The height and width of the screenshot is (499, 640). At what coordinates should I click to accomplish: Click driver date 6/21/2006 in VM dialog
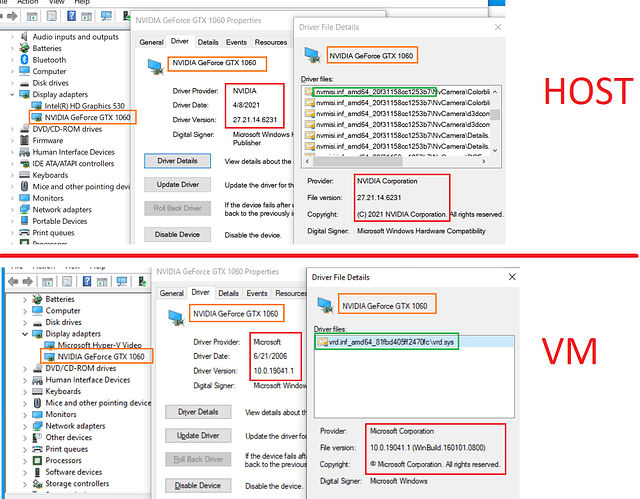[x=270, y=356]
